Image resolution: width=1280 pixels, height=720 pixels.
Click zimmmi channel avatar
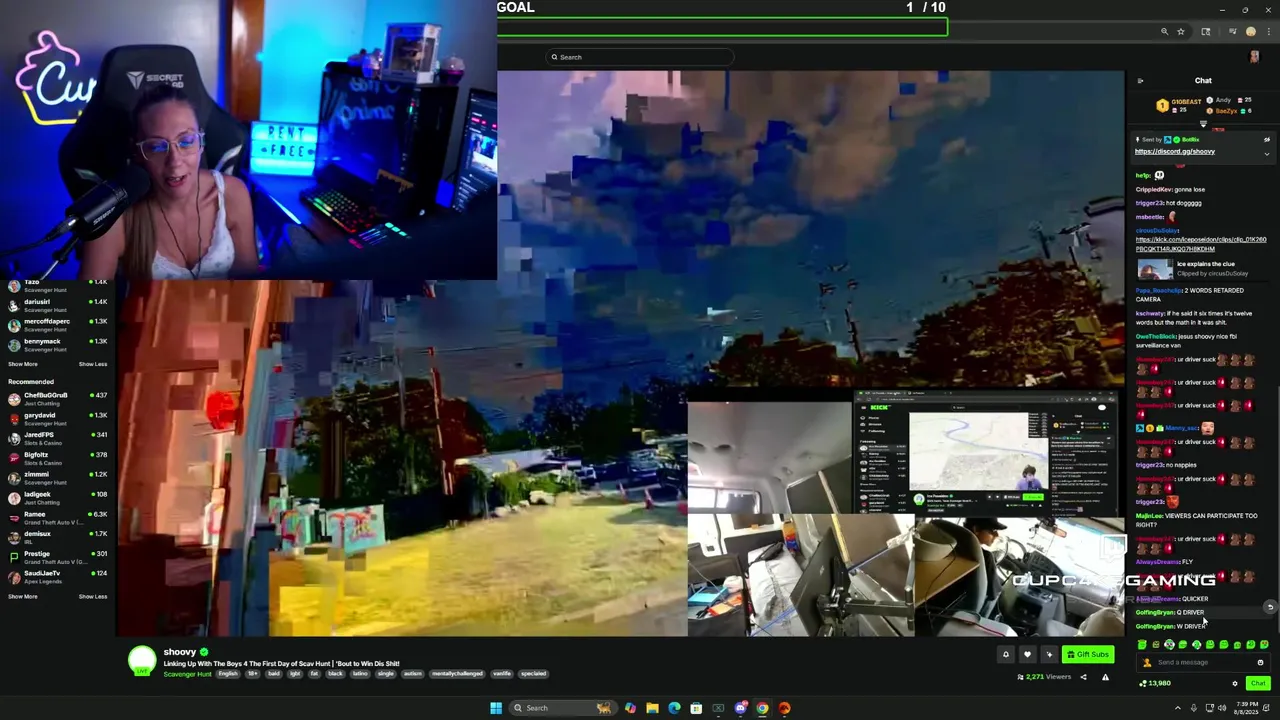coord(13,477)
